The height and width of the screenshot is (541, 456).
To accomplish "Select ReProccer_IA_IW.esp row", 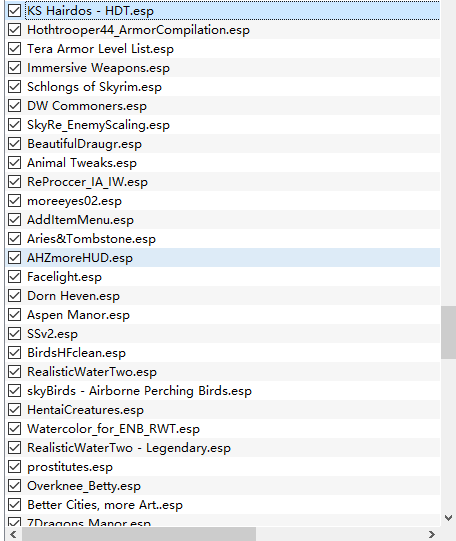I will point(87,182).
